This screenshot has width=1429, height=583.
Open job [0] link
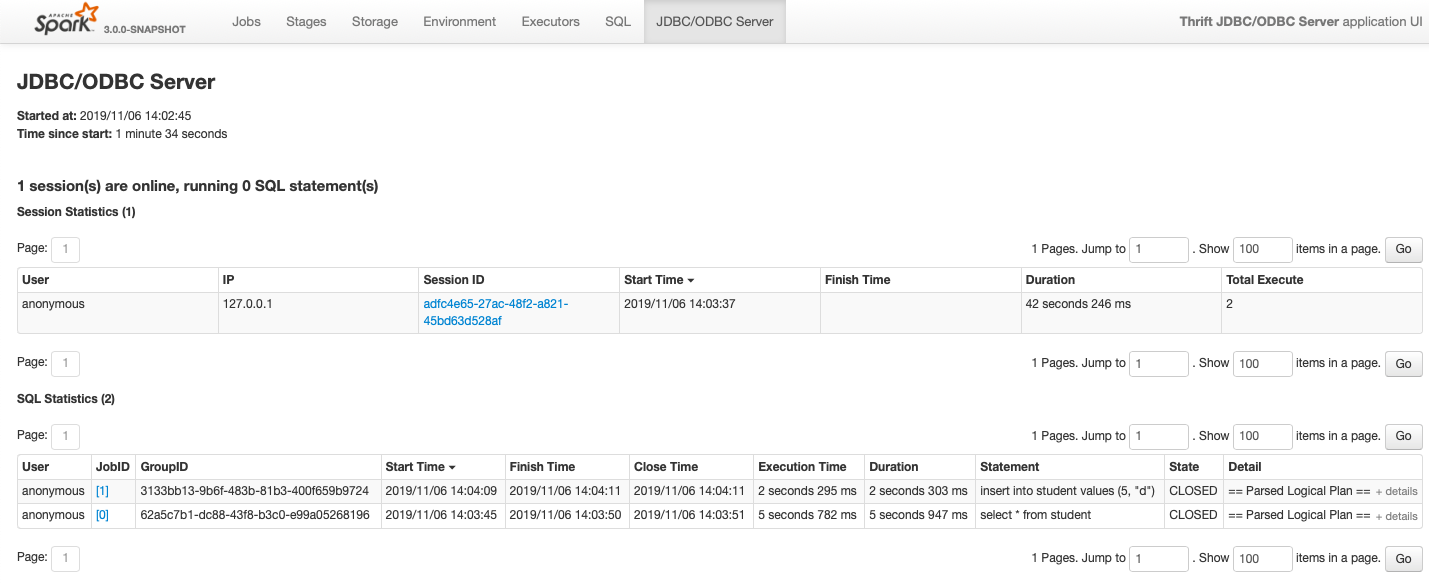102,515
